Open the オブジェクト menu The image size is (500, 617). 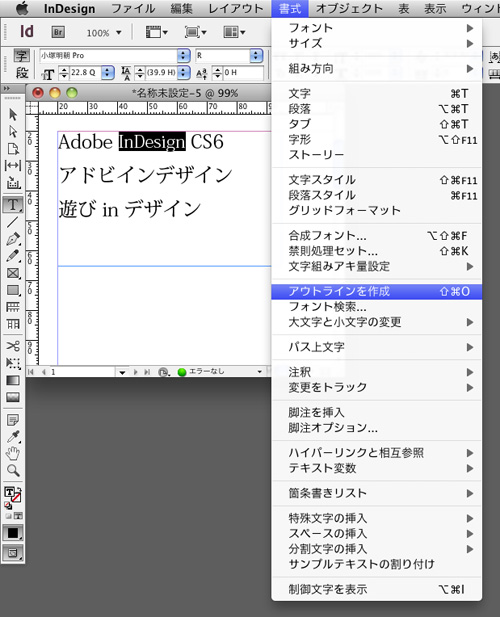pyautogui.click(x=349, y=9)
